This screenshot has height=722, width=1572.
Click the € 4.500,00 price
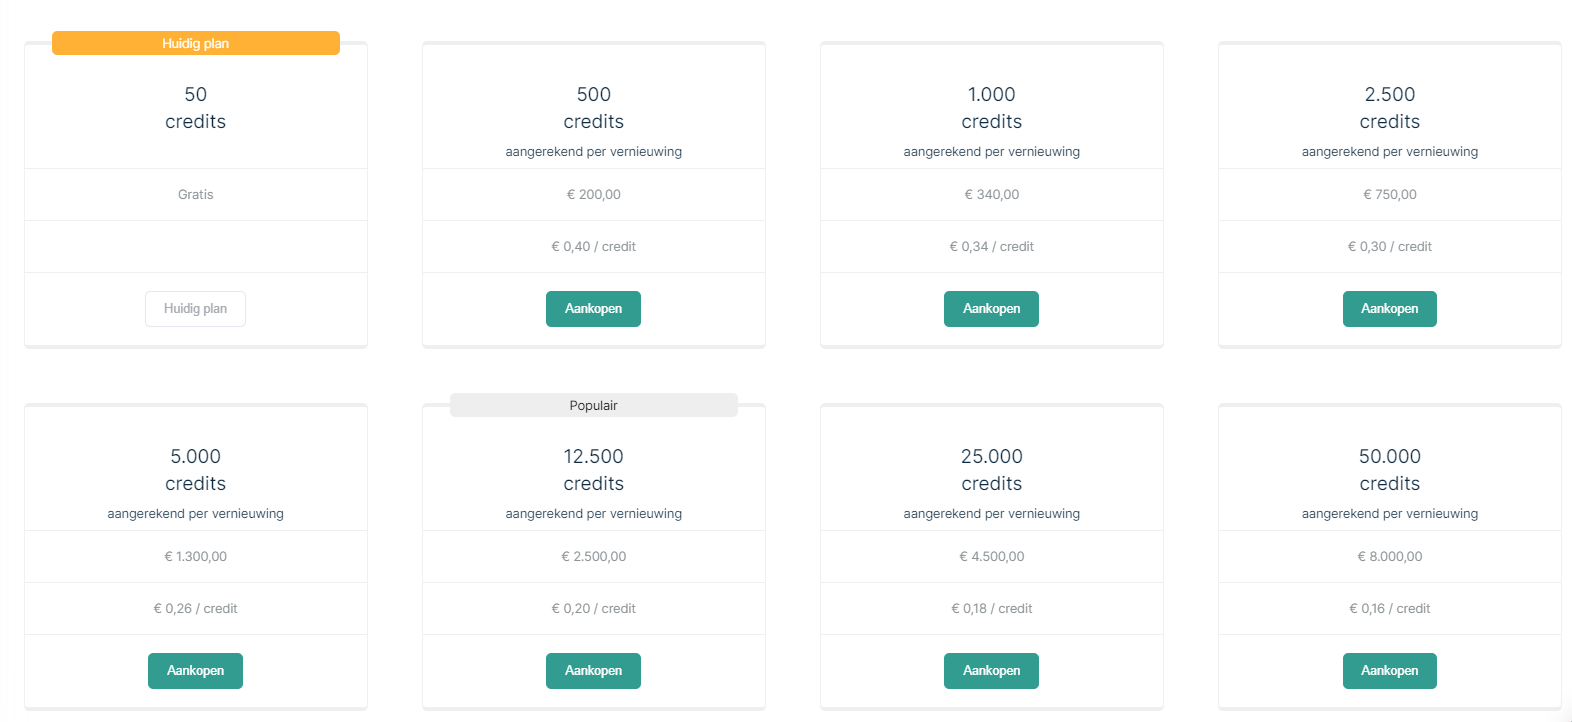(x=991, y=557)
